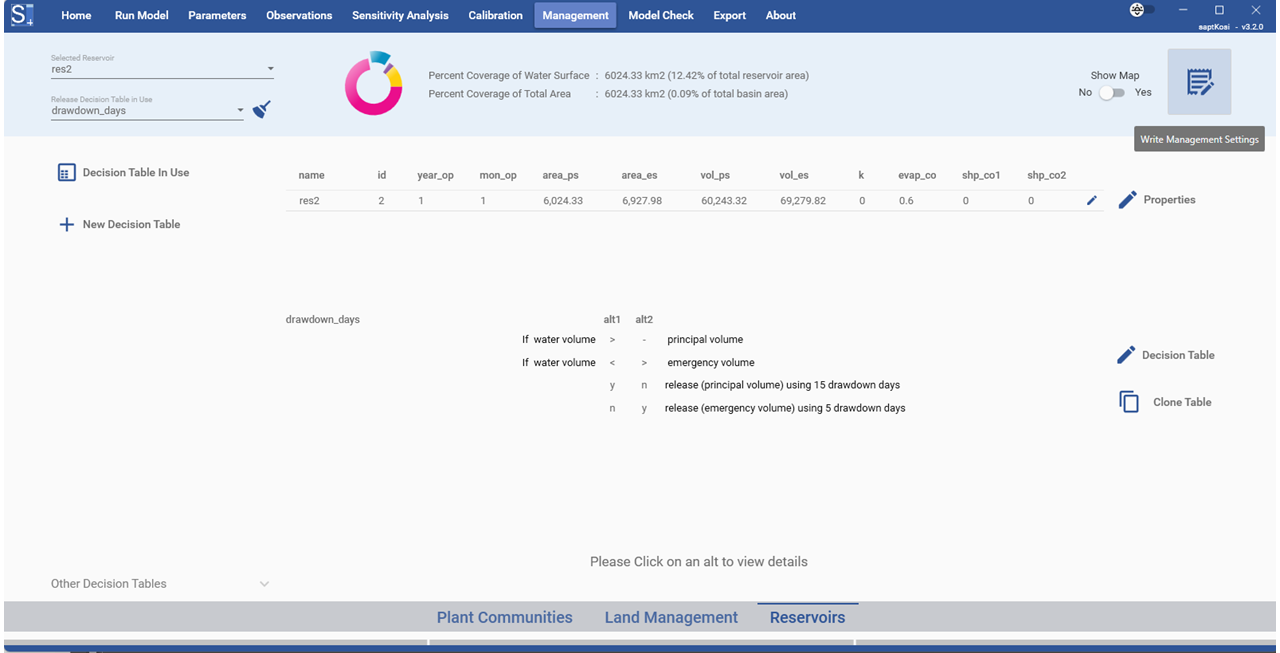
Task: Click the plus icon for New Decision Table
Action: coord(66,225)
